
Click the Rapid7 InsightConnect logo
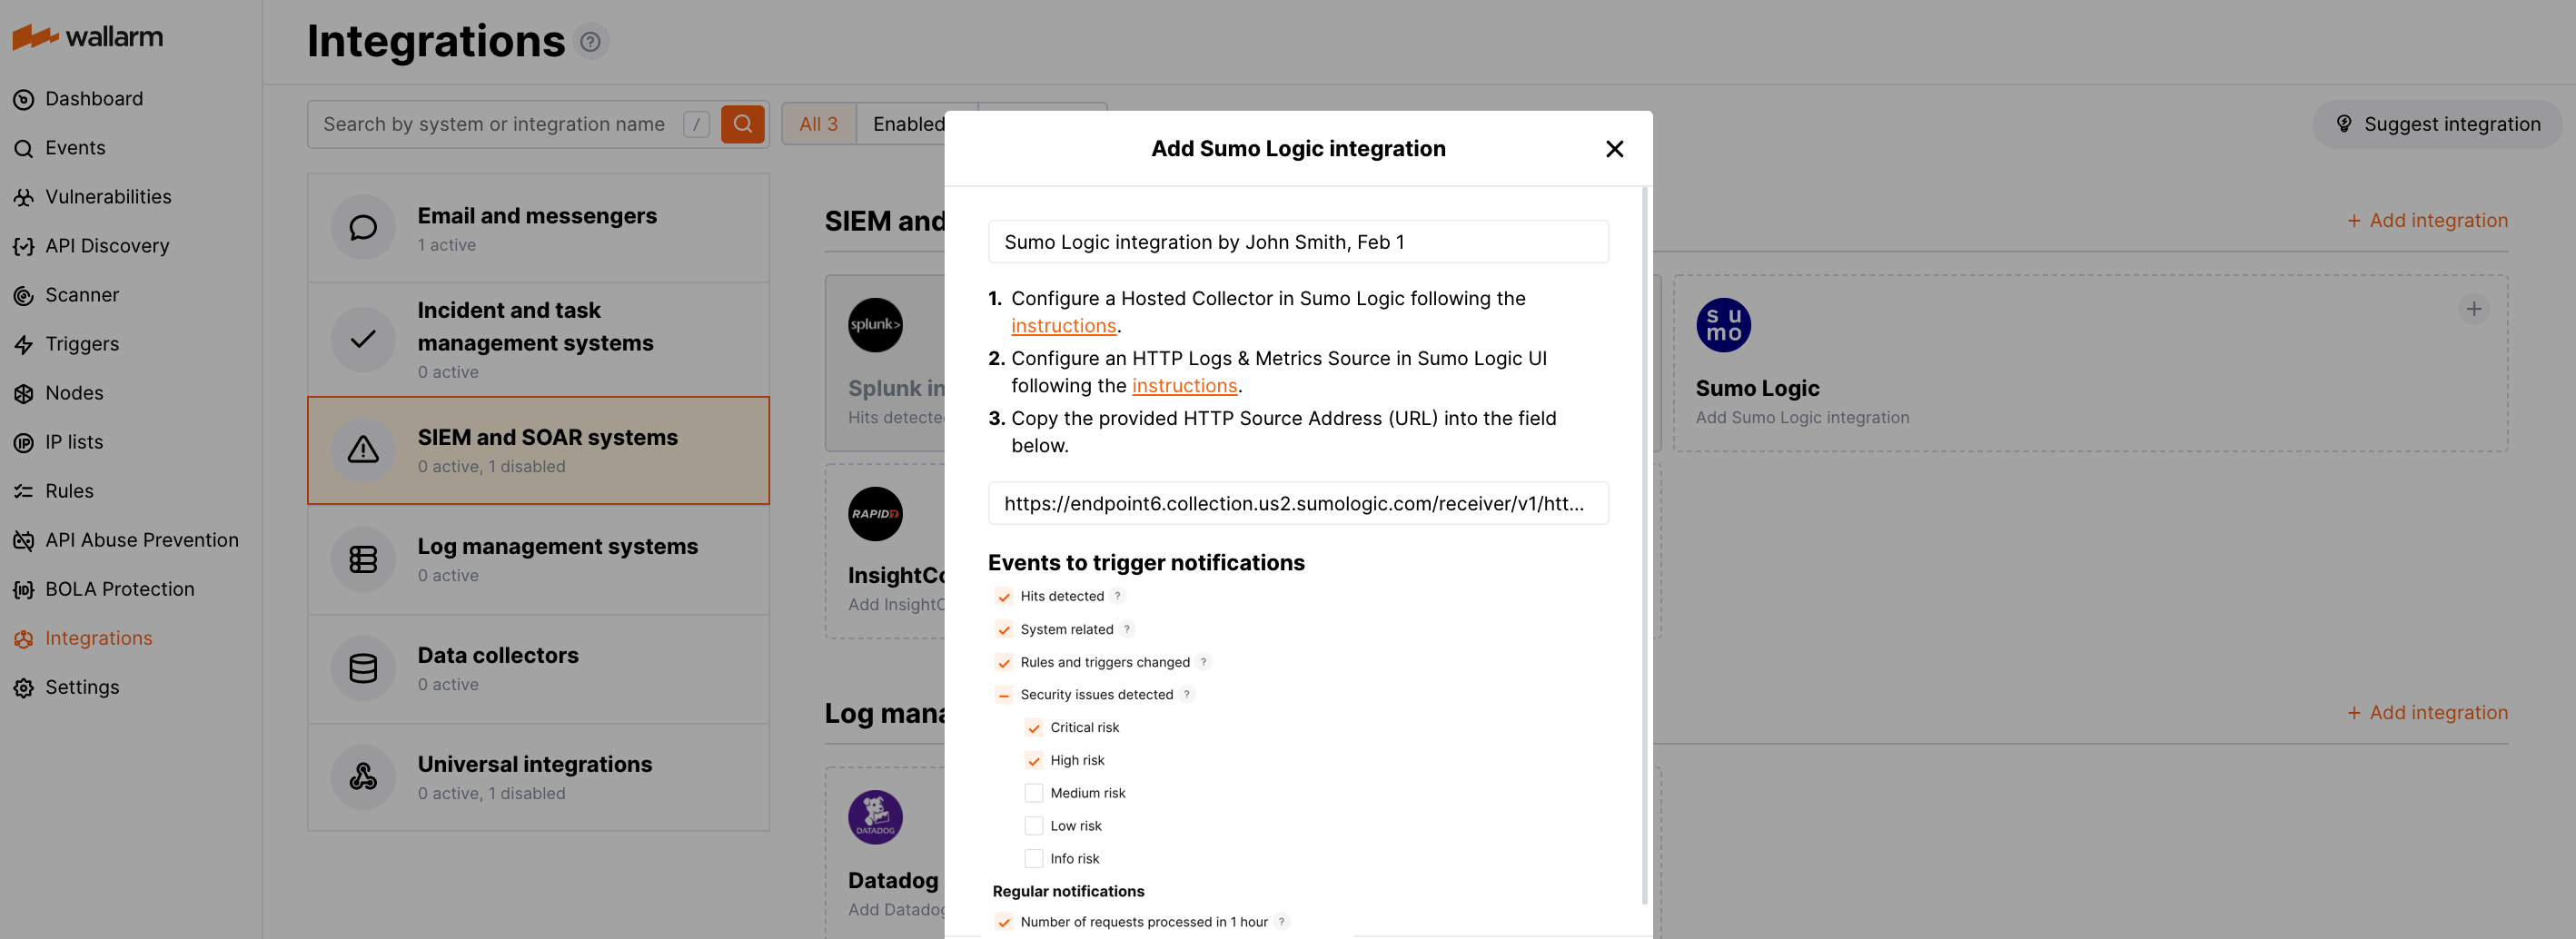[875, 513]
